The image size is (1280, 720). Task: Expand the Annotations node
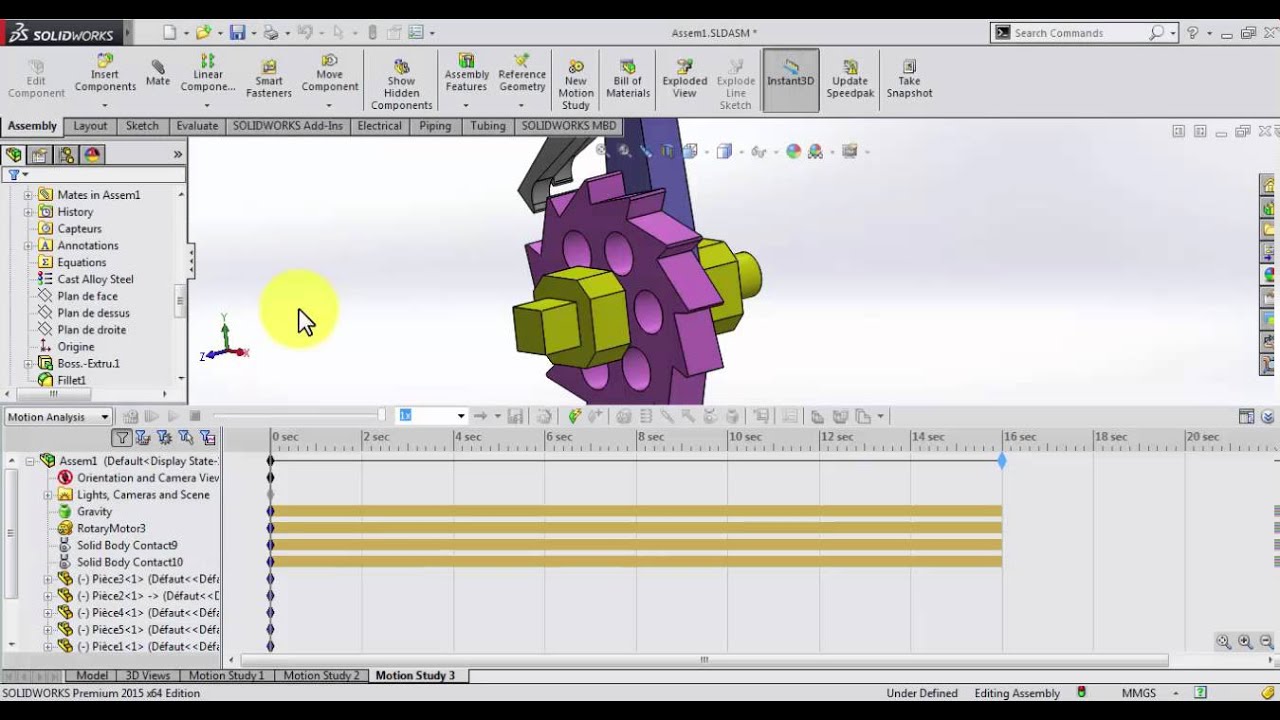click(x=28, y=246)
